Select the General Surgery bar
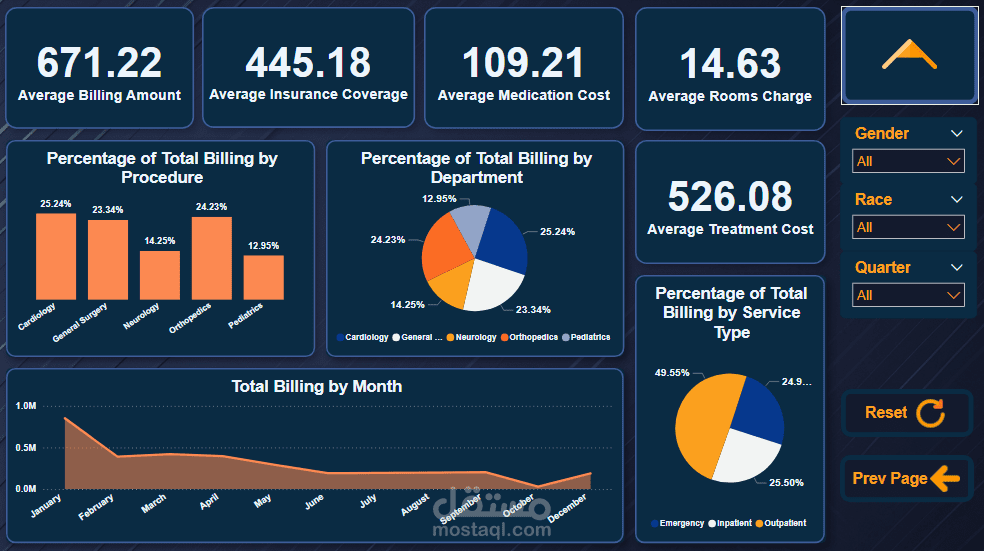This screenshot has width=984, height=551. tap(108, 260)
